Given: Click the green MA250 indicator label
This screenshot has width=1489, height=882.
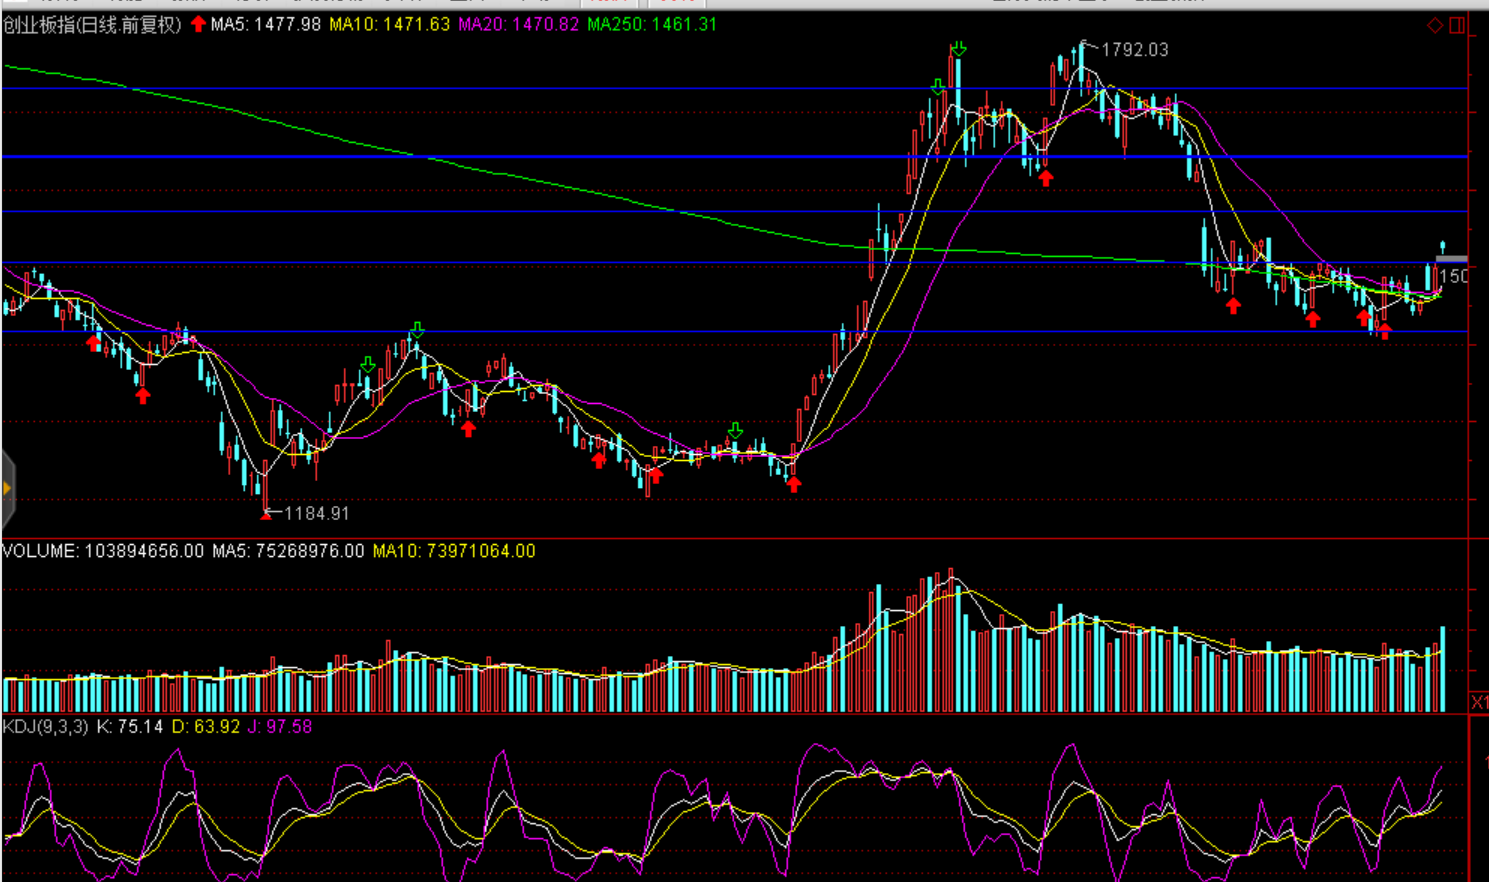Looking at the screenshot, I should tap(652, 24).
